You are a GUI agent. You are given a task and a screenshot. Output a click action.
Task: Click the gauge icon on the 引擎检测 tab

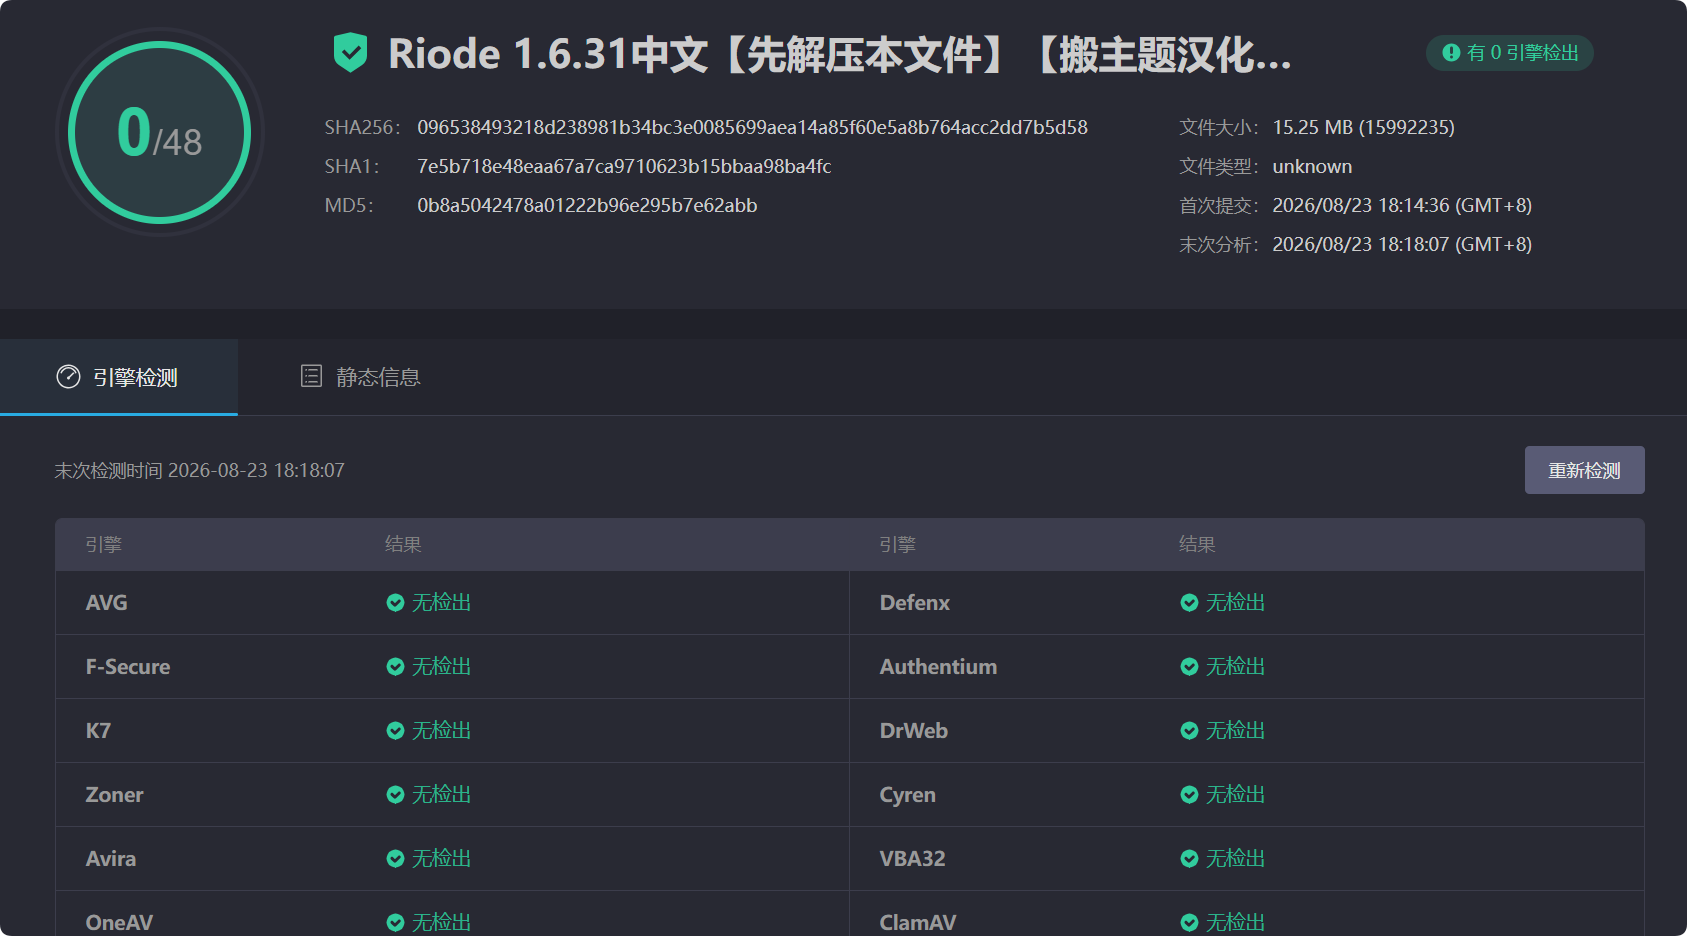coord(68,377)
